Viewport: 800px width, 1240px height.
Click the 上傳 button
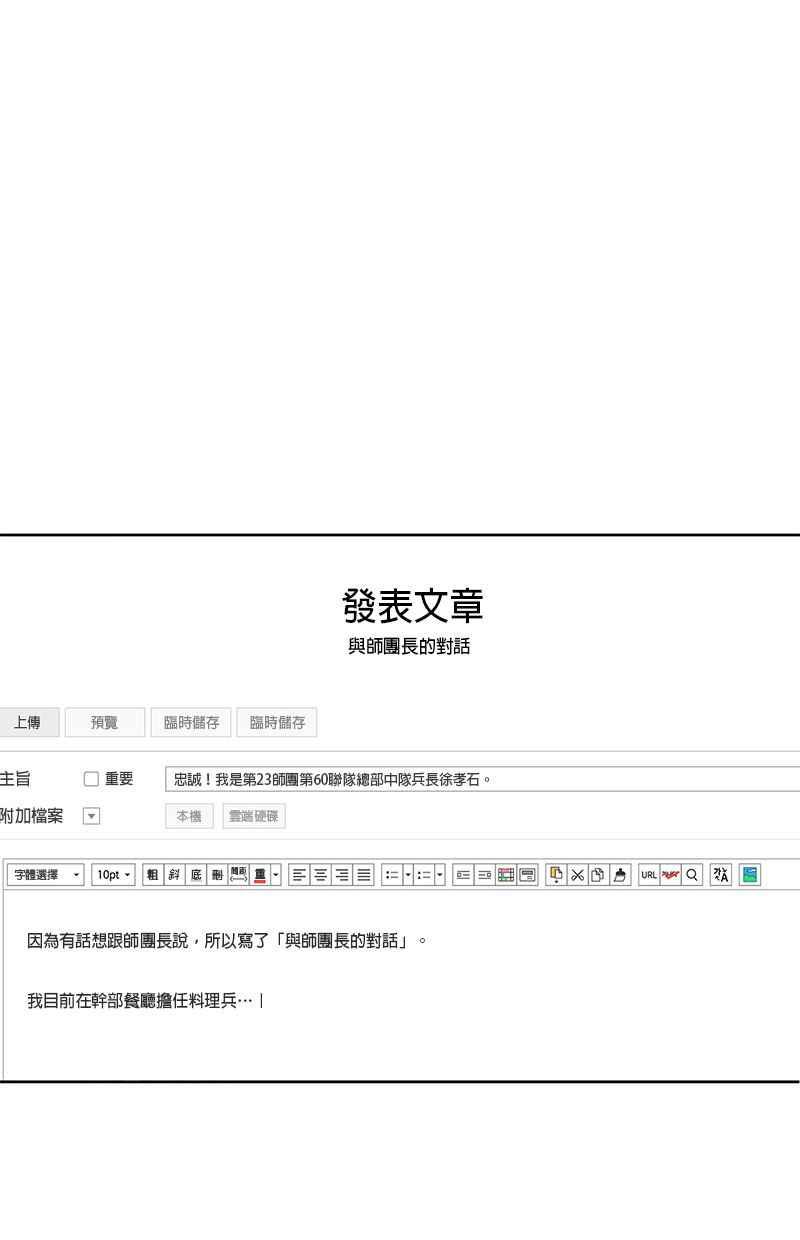28,723
